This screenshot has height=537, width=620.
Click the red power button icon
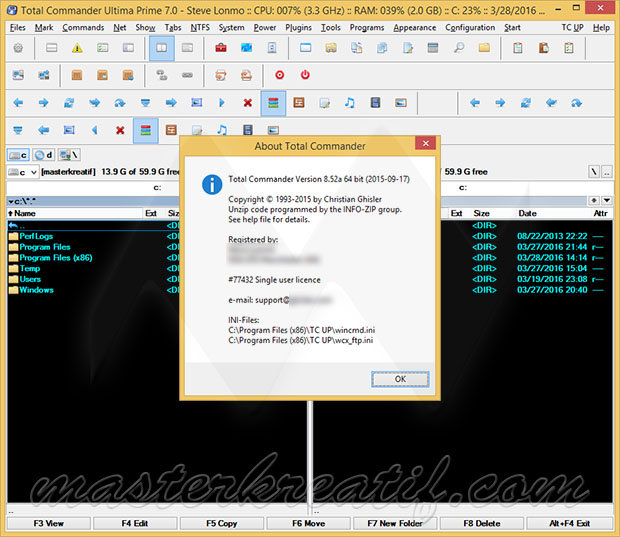coord(305,75)
